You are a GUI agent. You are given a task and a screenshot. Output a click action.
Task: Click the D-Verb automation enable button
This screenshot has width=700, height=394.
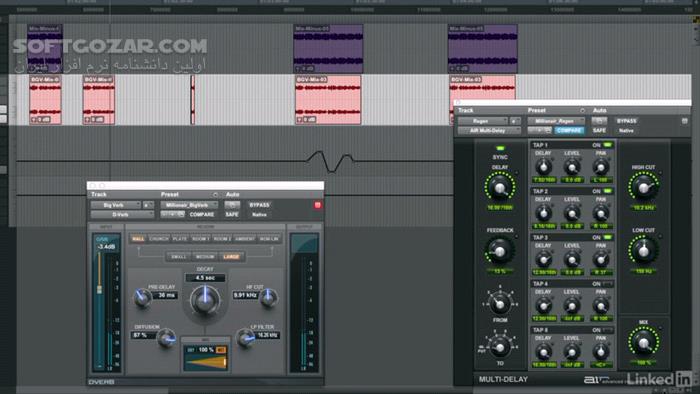tap(232, 205)
